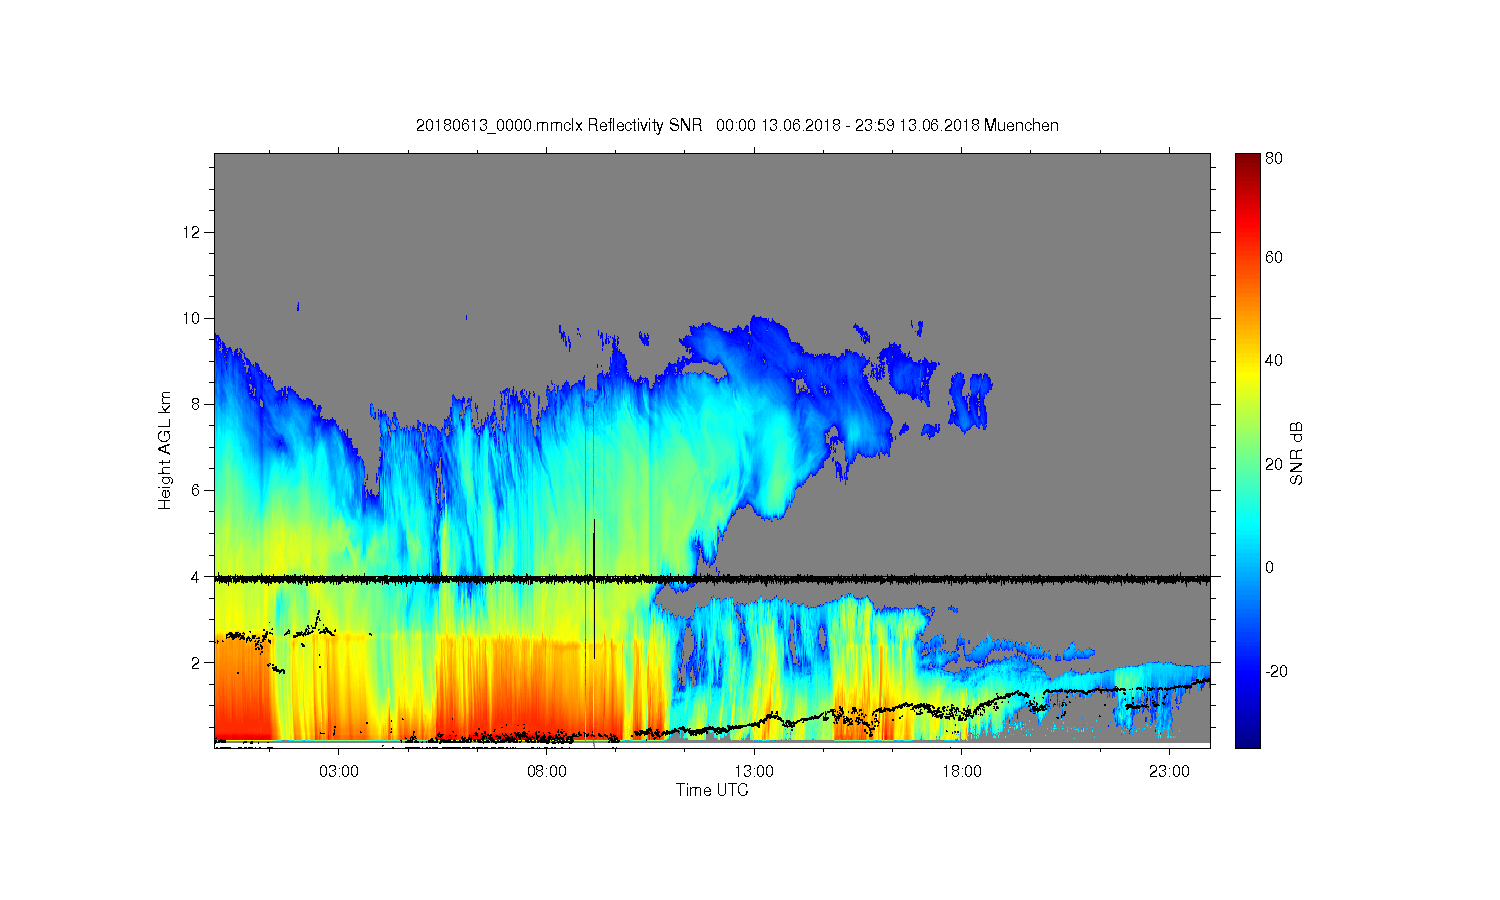Viewport: 1500px width, 900px height.
Task: Click the 03:00 time tick label
Action: 339,772
